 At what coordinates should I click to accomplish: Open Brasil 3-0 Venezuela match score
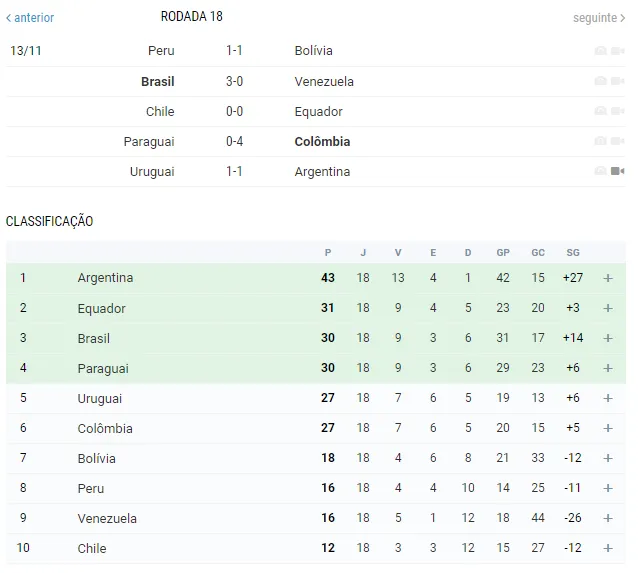pyautogui.click(x=234, y=81)
